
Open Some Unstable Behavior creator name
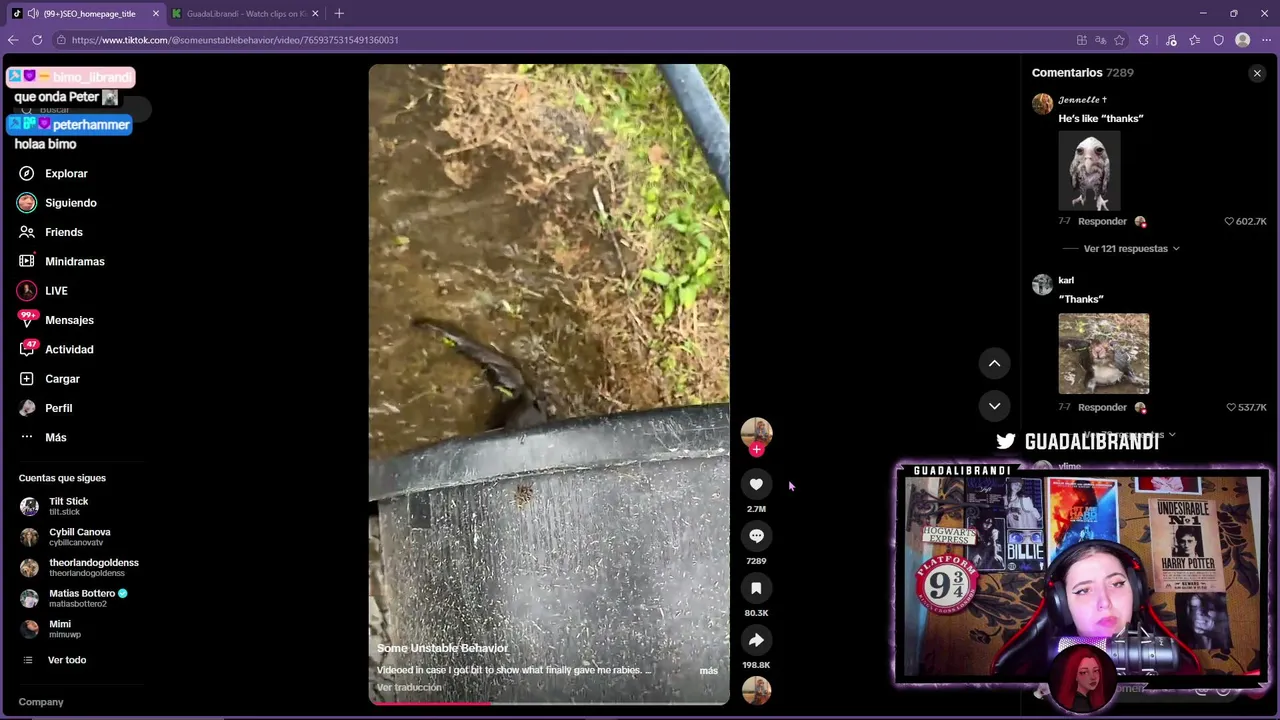coord(442,648)
